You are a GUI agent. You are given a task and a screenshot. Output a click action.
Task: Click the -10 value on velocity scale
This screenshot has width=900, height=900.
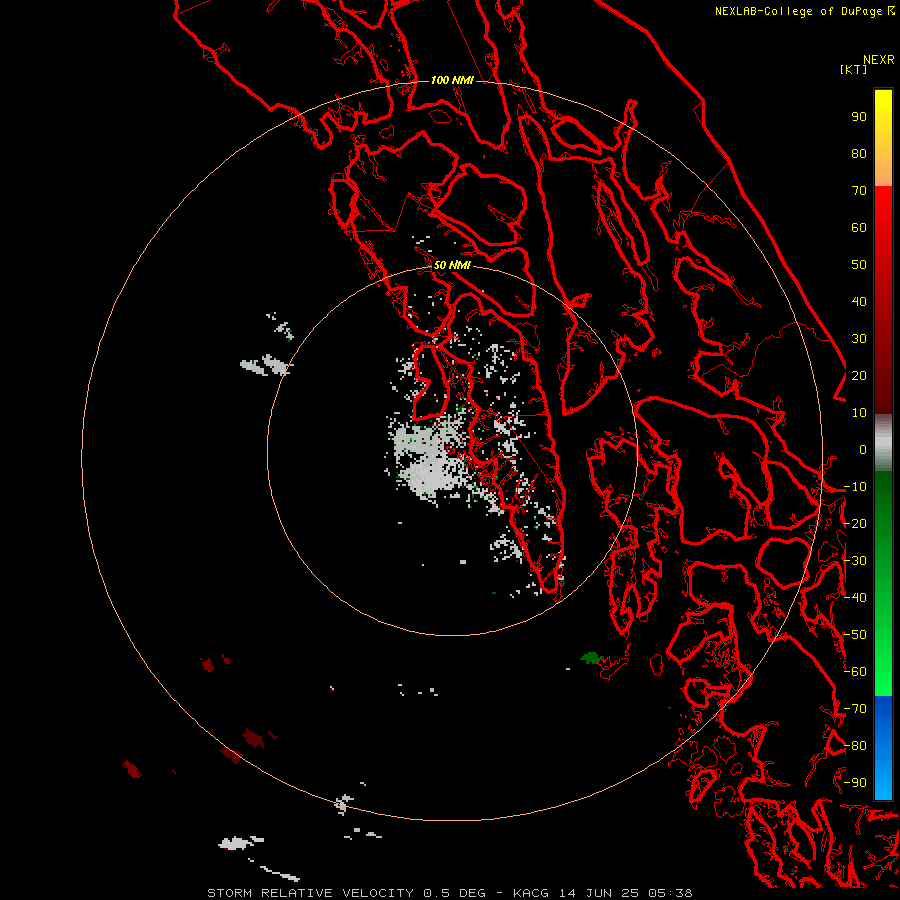click(855, 487)
